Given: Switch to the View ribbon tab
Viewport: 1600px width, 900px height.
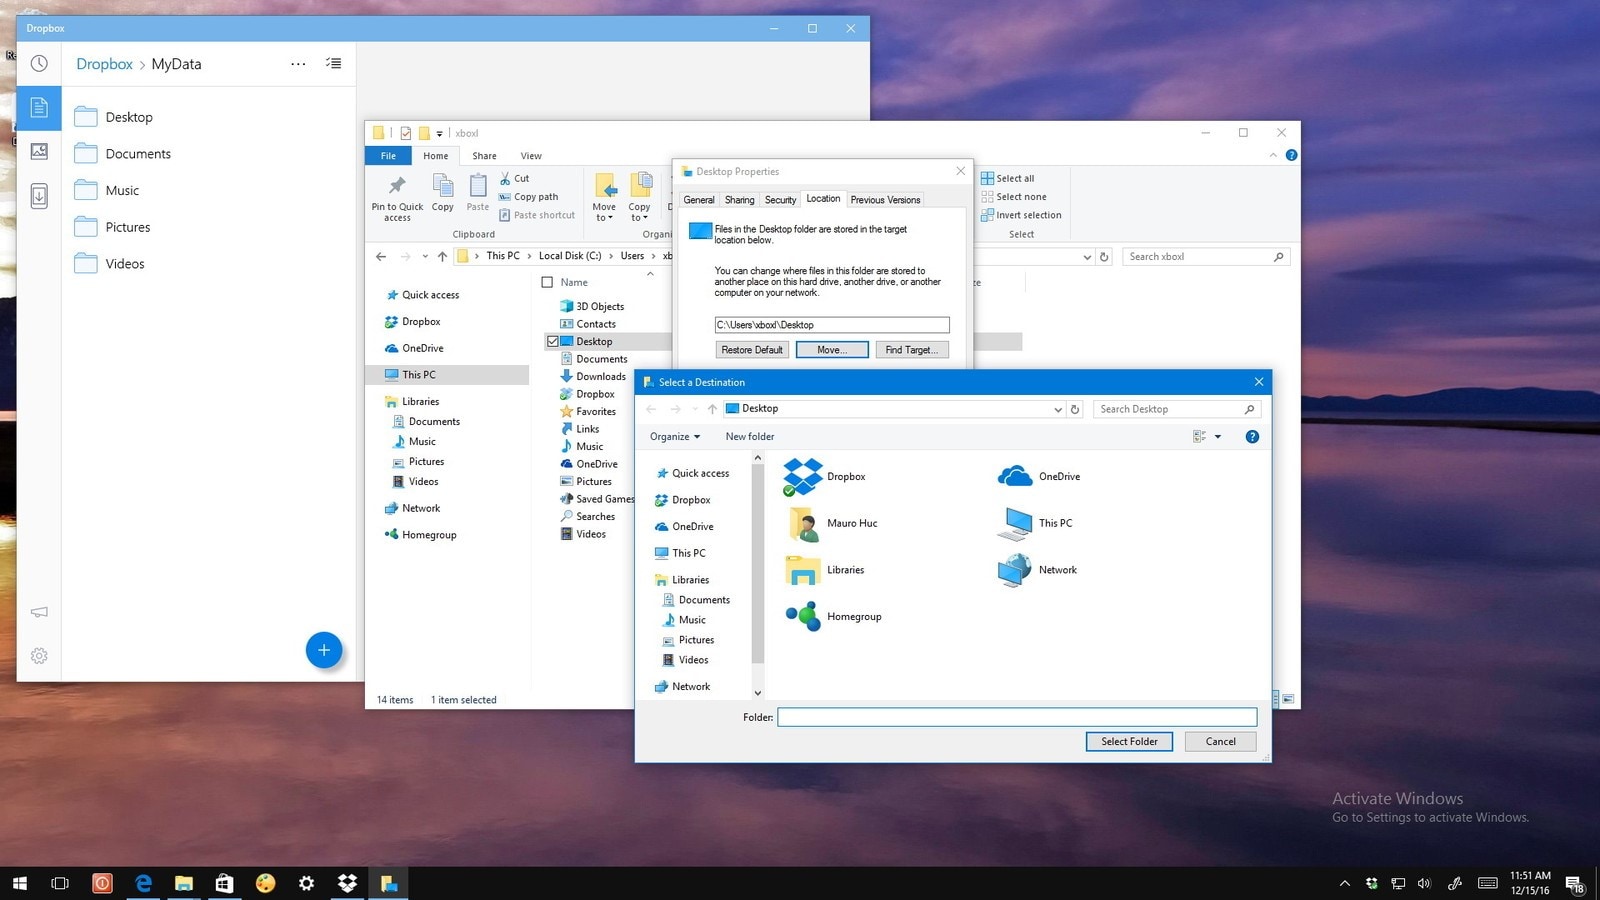Looking at the screenshot, I should click(531, 156).
